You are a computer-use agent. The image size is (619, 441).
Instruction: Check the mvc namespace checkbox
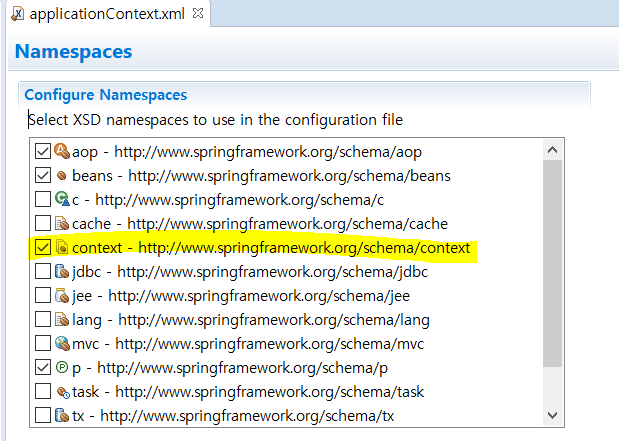[43, 343]
